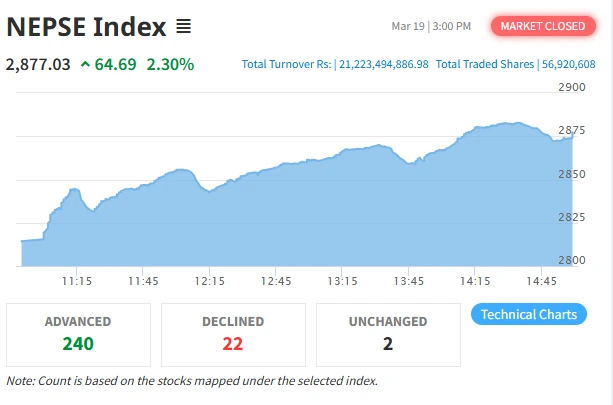Select the ADVANCED 240 stocks box
The height and width of the screenshot is (405, 613).
coord(78,334)
